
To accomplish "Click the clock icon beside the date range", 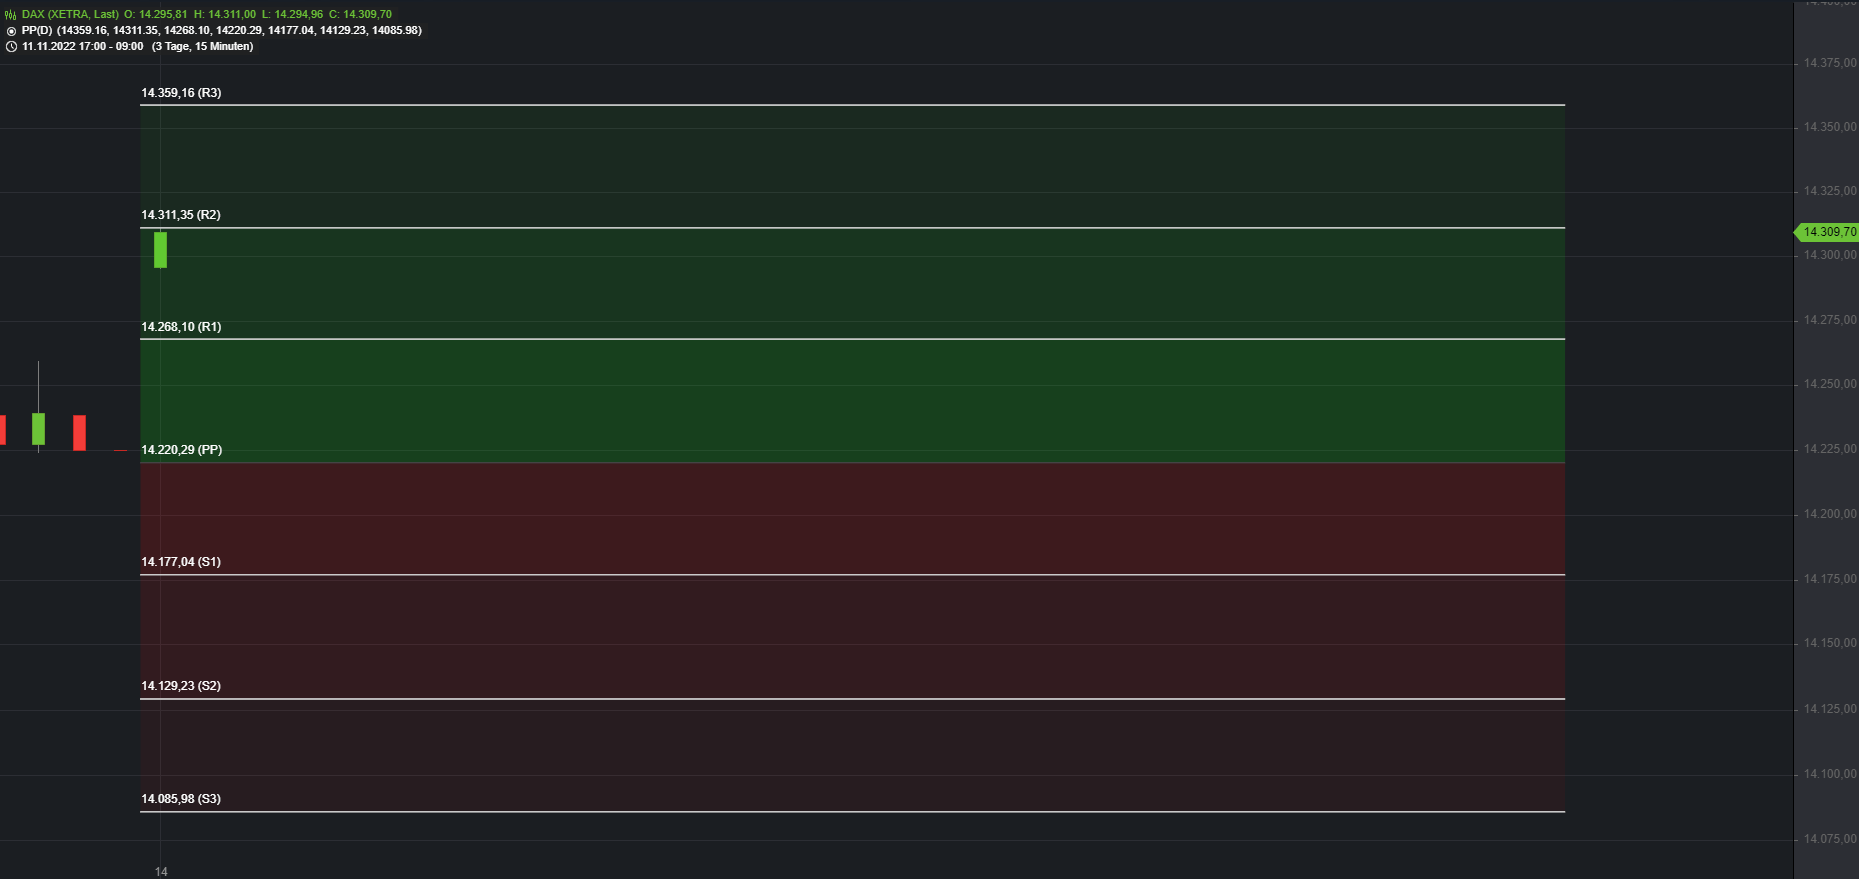I will 11,47.
